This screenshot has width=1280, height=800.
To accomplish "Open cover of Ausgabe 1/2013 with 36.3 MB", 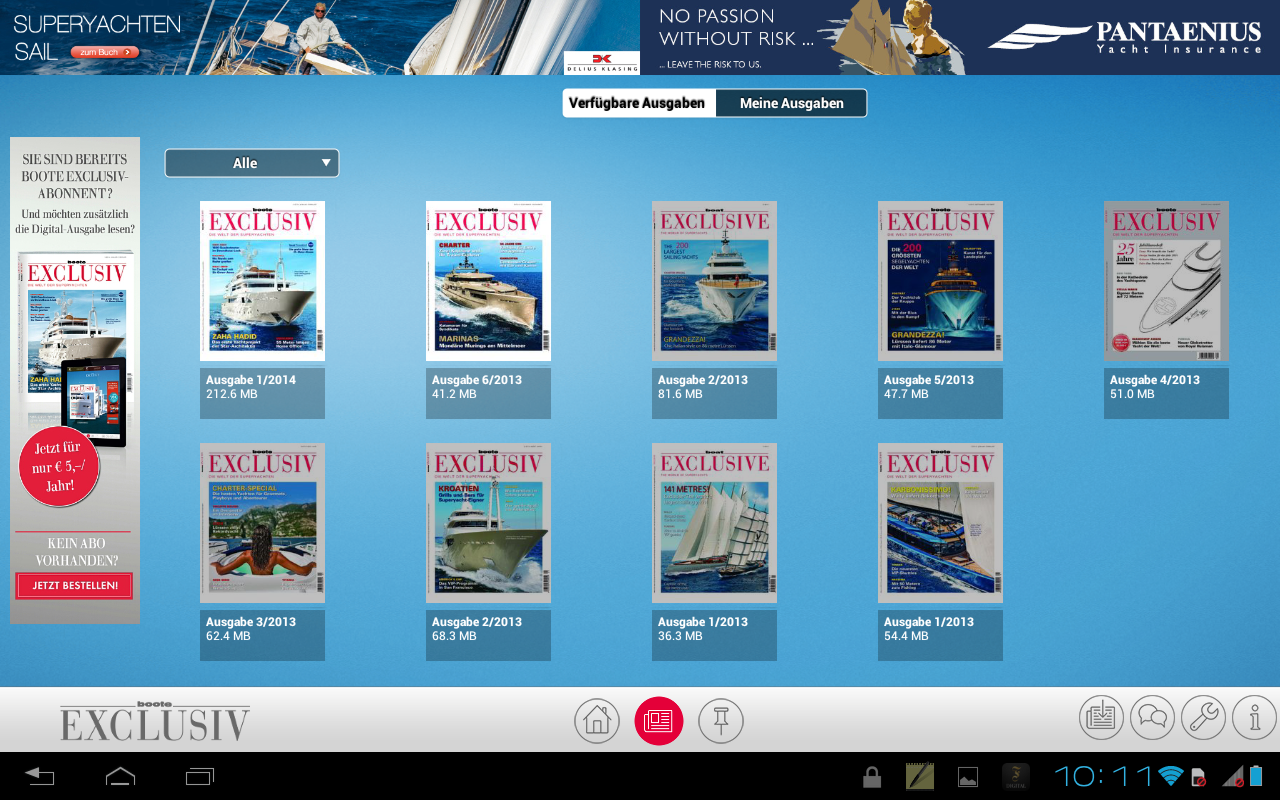I will pos(714,523).
